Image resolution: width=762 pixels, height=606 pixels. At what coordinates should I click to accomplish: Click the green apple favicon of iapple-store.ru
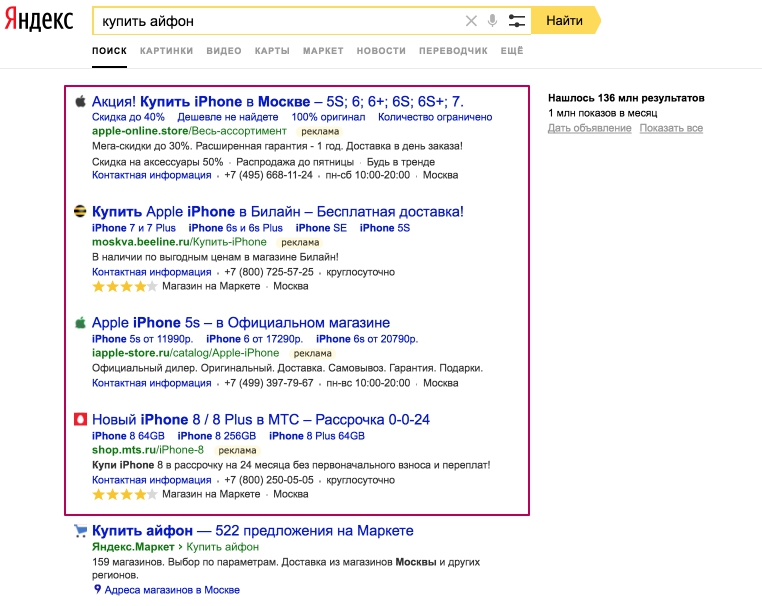(80, 323)
